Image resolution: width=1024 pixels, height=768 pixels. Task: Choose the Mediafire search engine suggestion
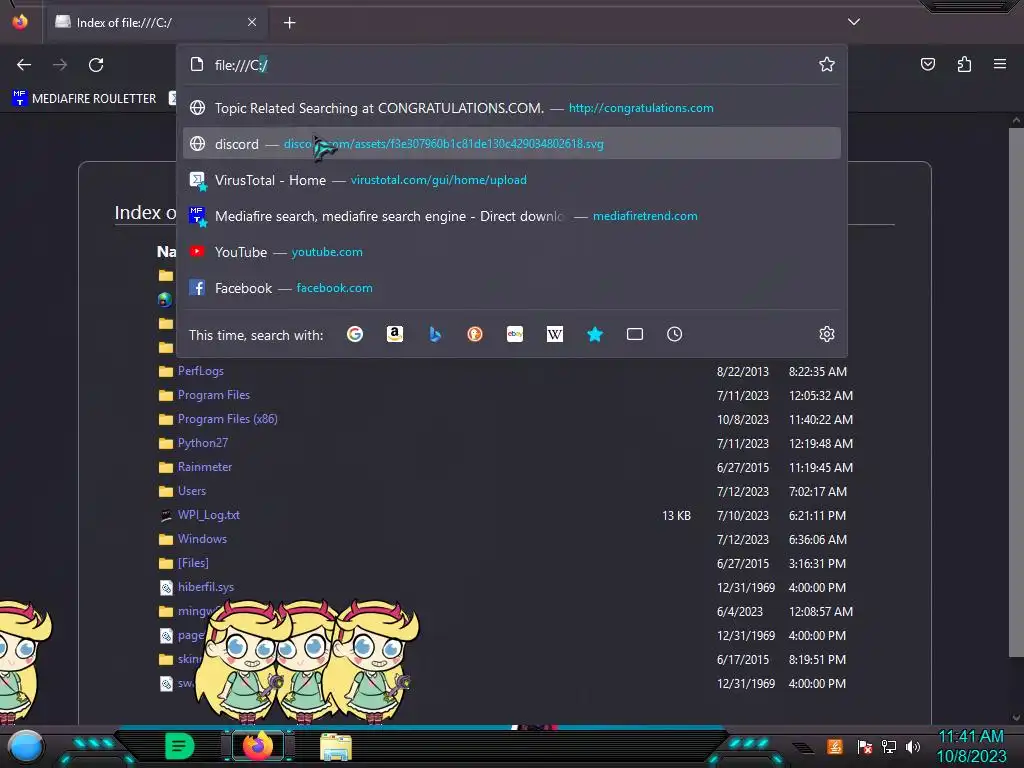(511, 216)
